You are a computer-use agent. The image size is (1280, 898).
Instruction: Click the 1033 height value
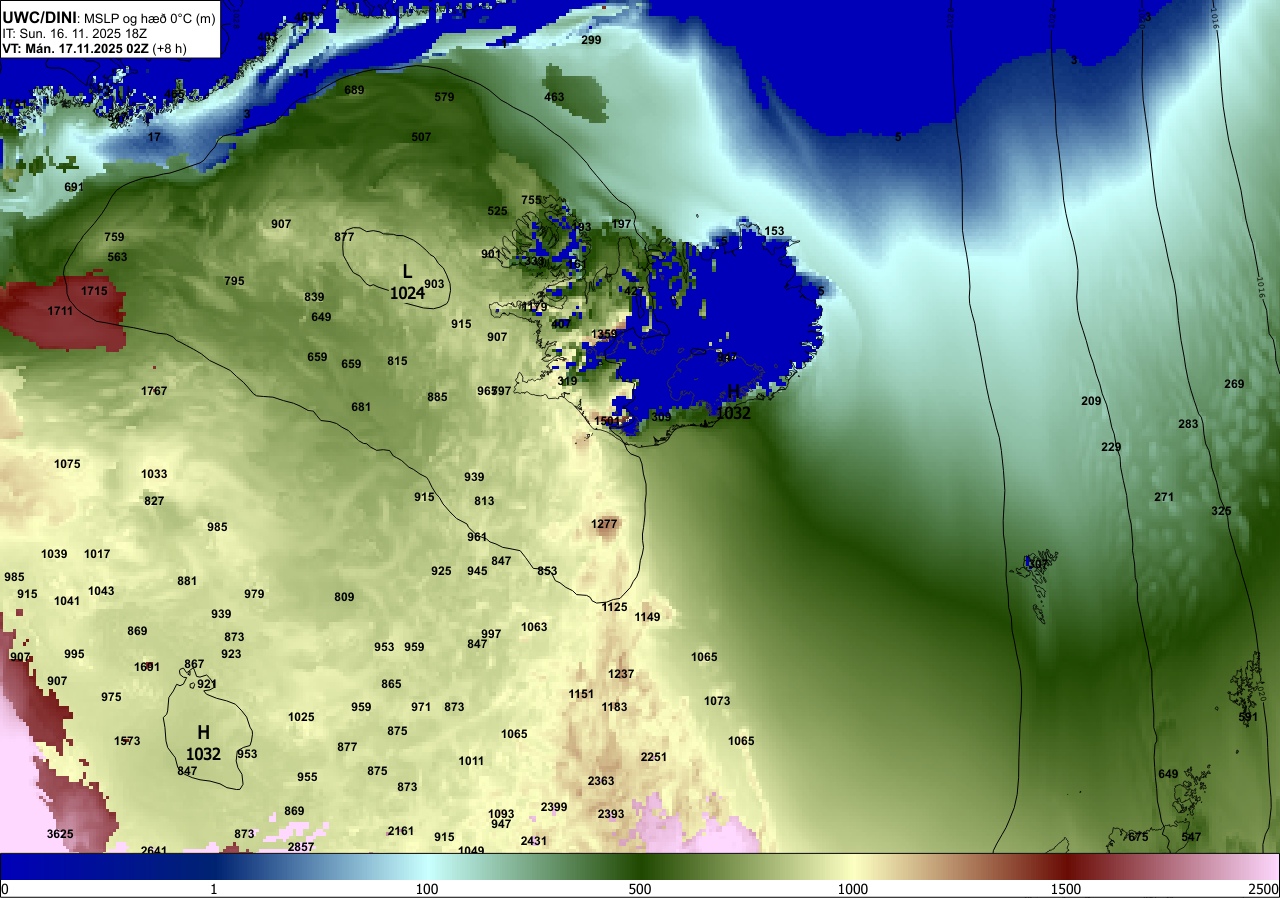(154, 474)
